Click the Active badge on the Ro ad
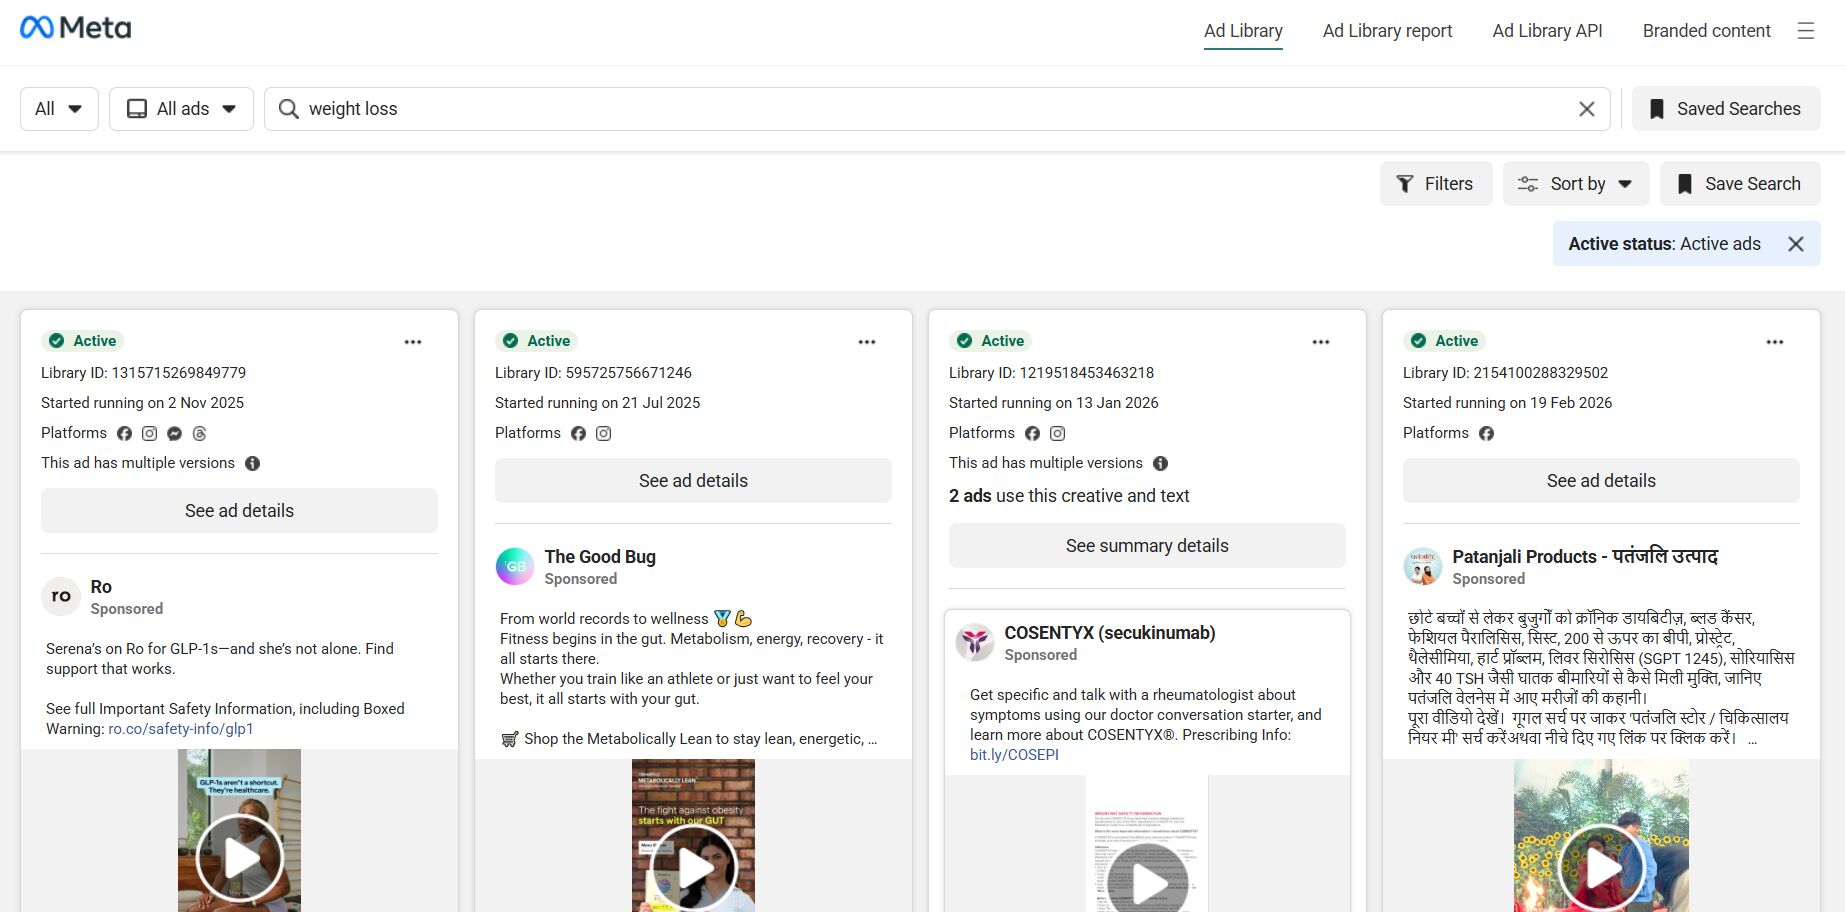The width and height of the screenshot is (1845, 912). 82,341
